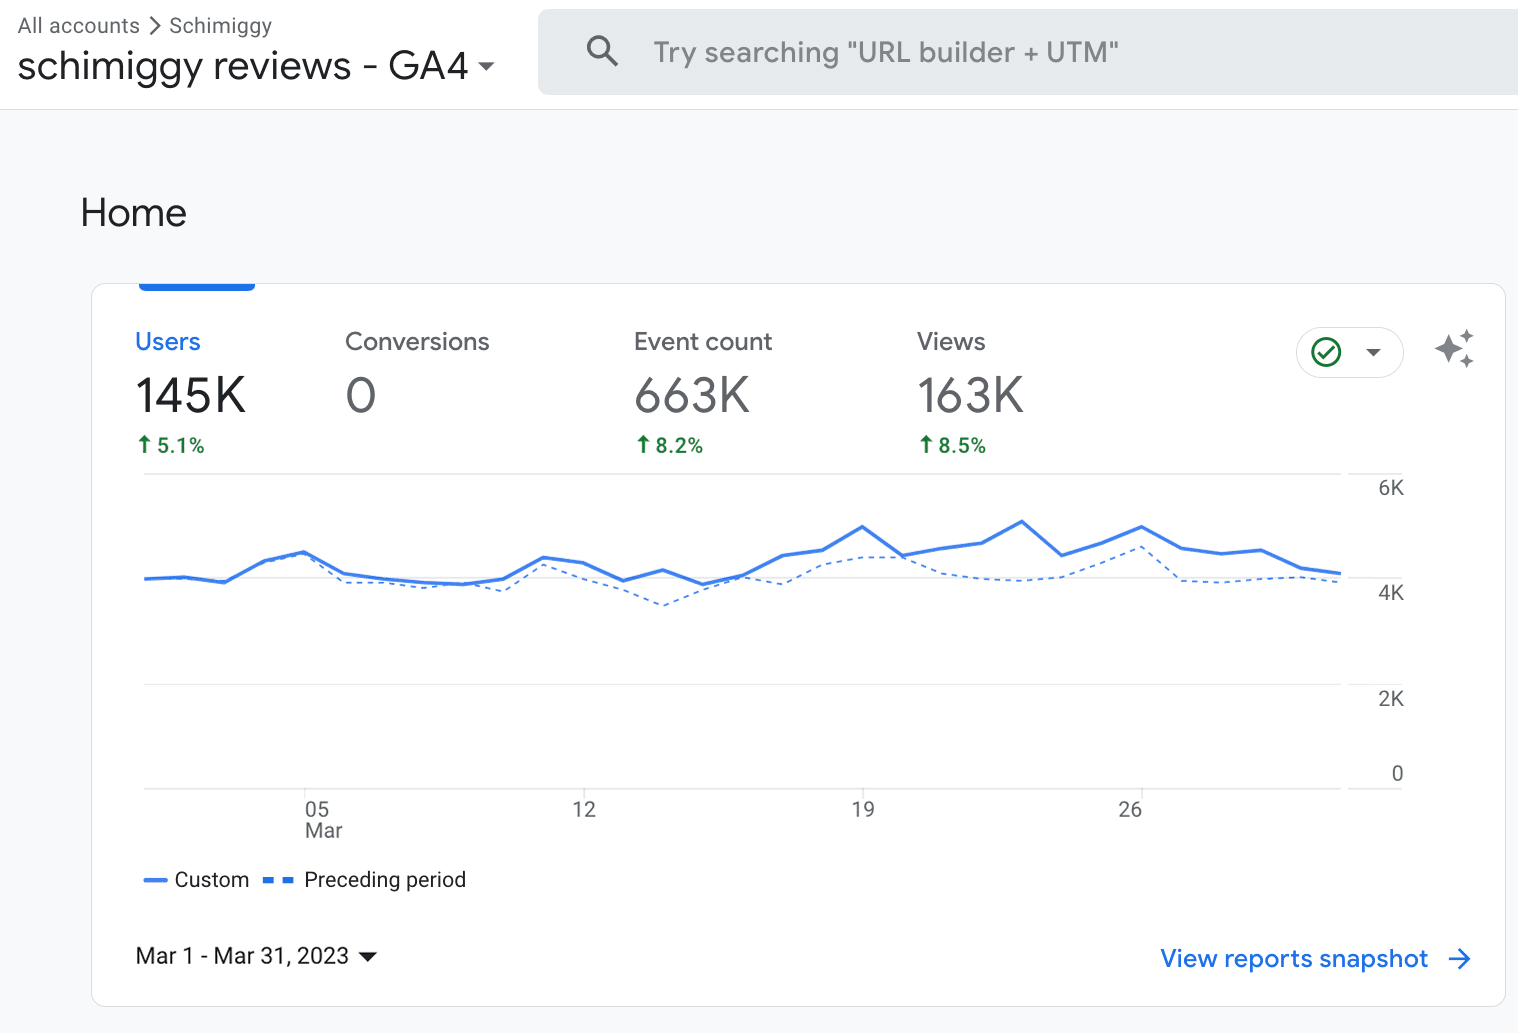This screenshot has height=1033, width=1518.
Task: Click the View reports snapshot arrow icon
Action: point(1460,959)
